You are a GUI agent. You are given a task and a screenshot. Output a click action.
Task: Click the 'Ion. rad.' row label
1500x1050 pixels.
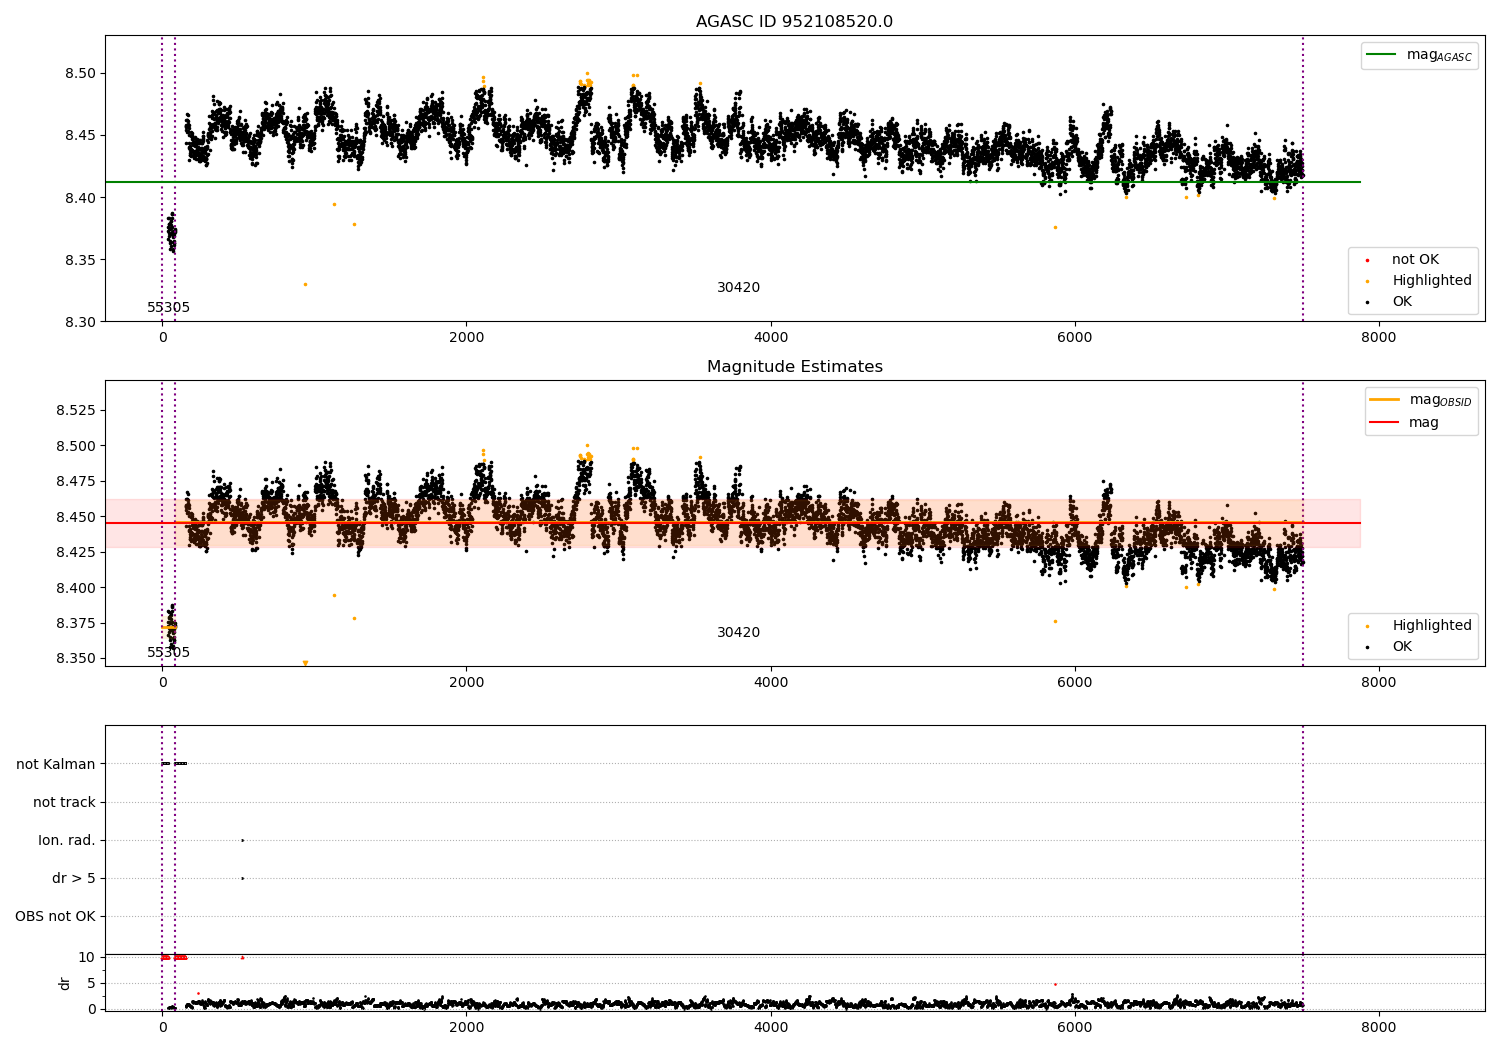(67, 840)
